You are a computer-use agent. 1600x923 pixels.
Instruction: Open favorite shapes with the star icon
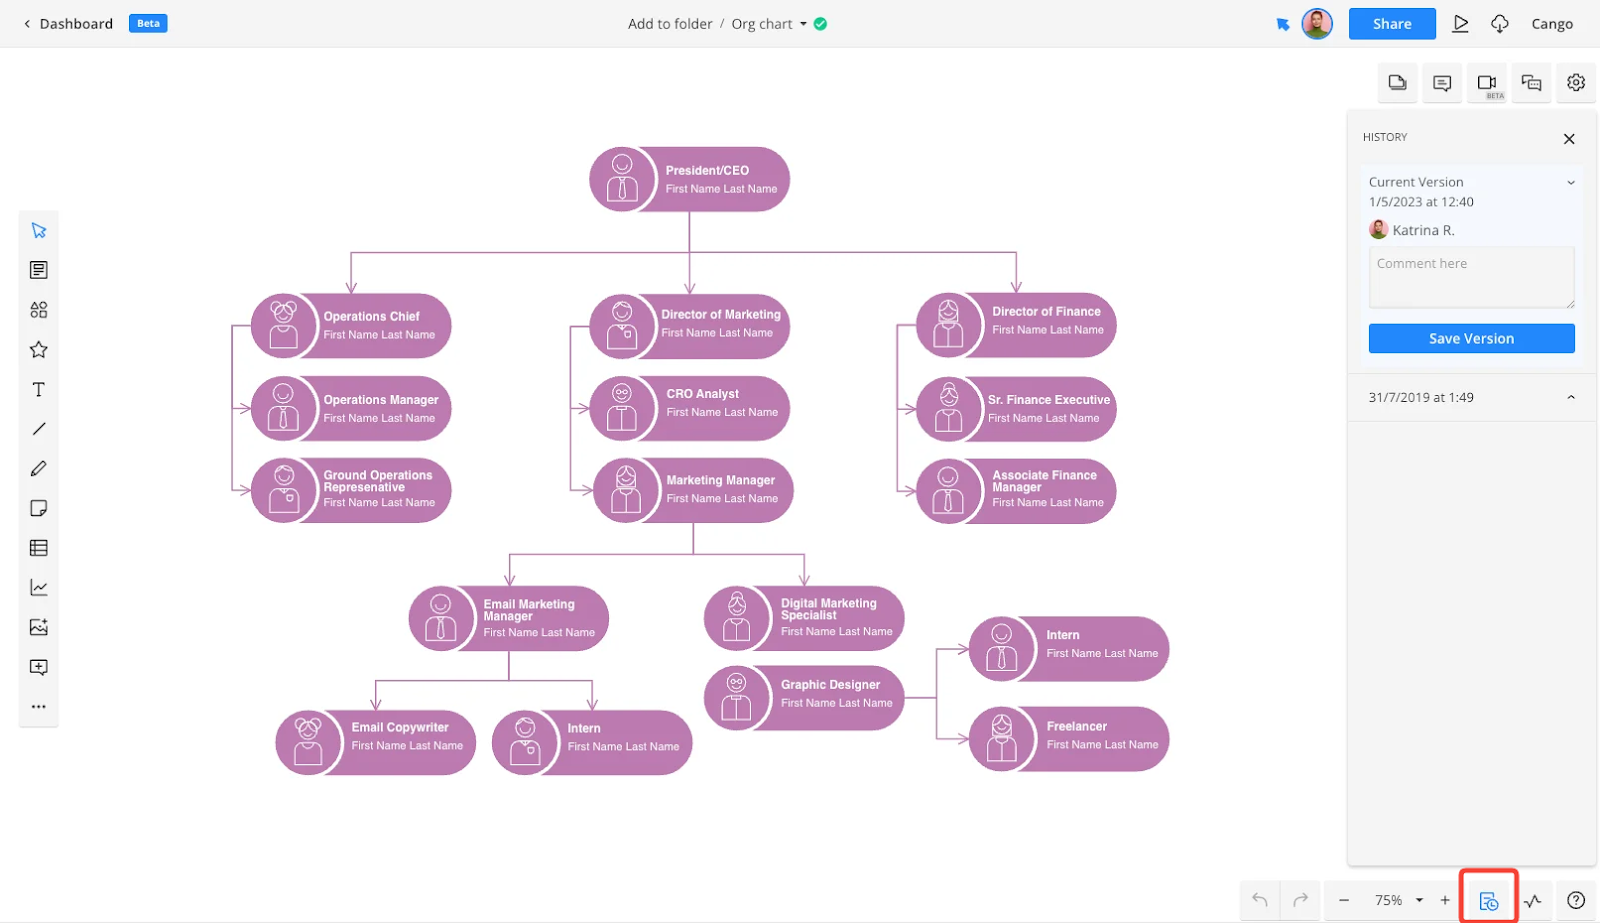pyautogui.click(x=38, y=349)
